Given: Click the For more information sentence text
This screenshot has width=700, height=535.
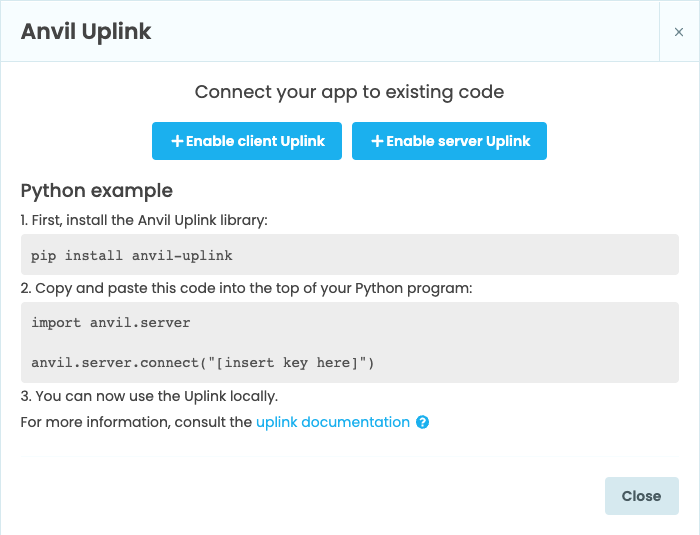Looking at the screenshot, I should (x=136, y=422).
